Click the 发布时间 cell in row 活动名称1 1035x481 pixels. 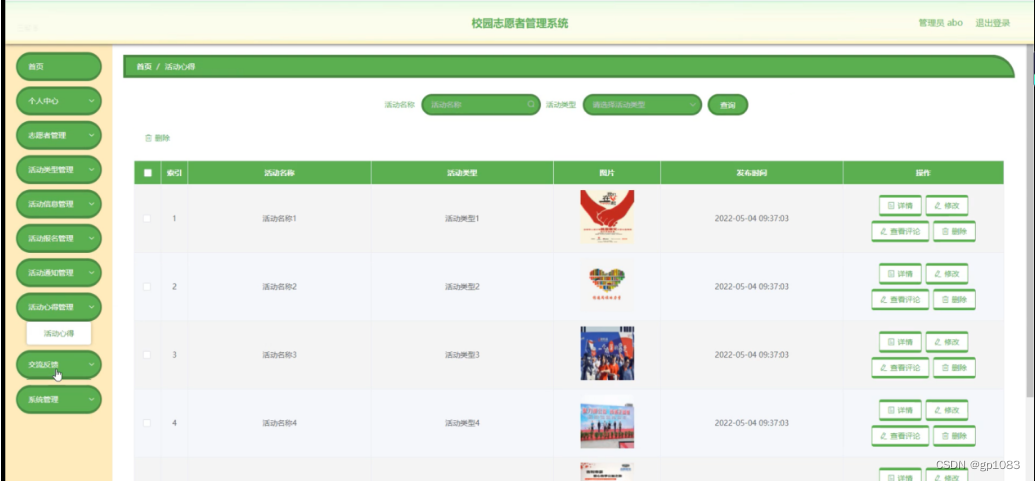[752, 218]
